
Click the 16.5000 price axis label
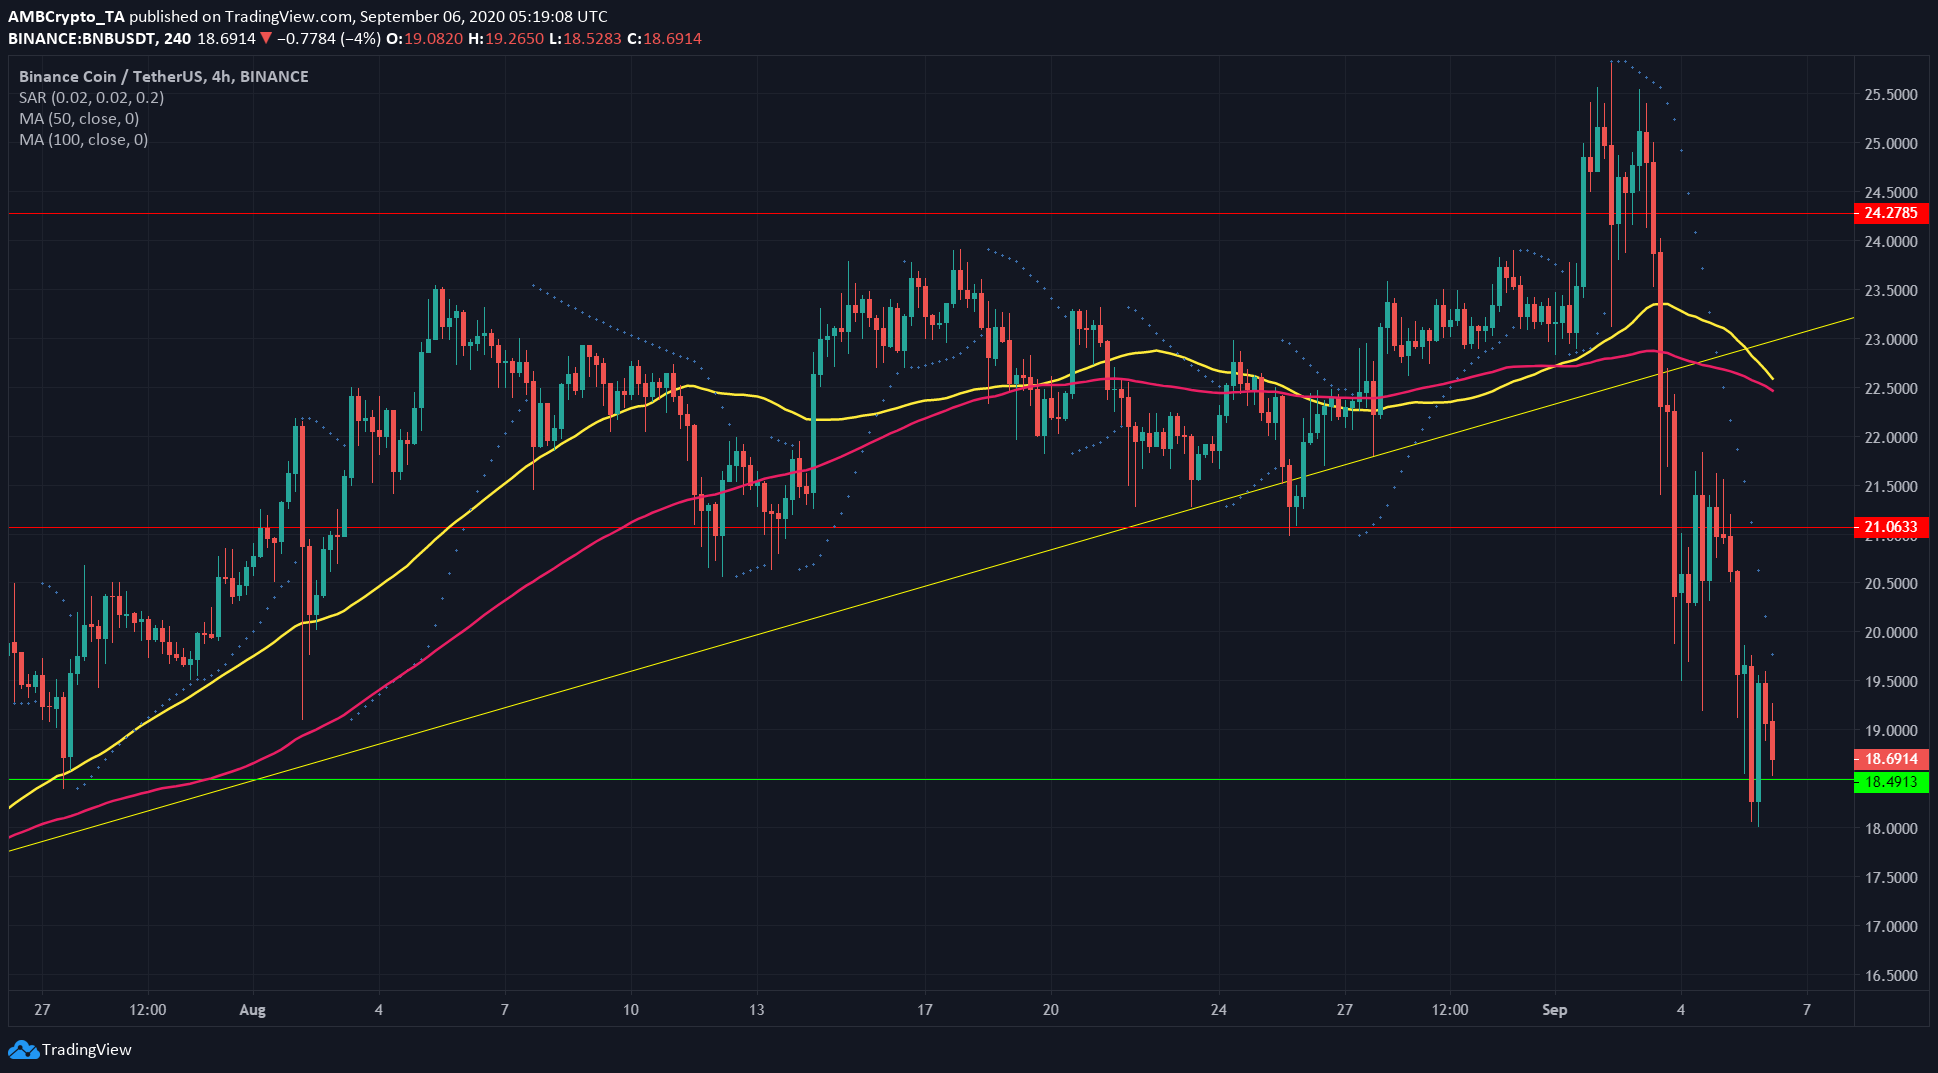click(1890, 976)
